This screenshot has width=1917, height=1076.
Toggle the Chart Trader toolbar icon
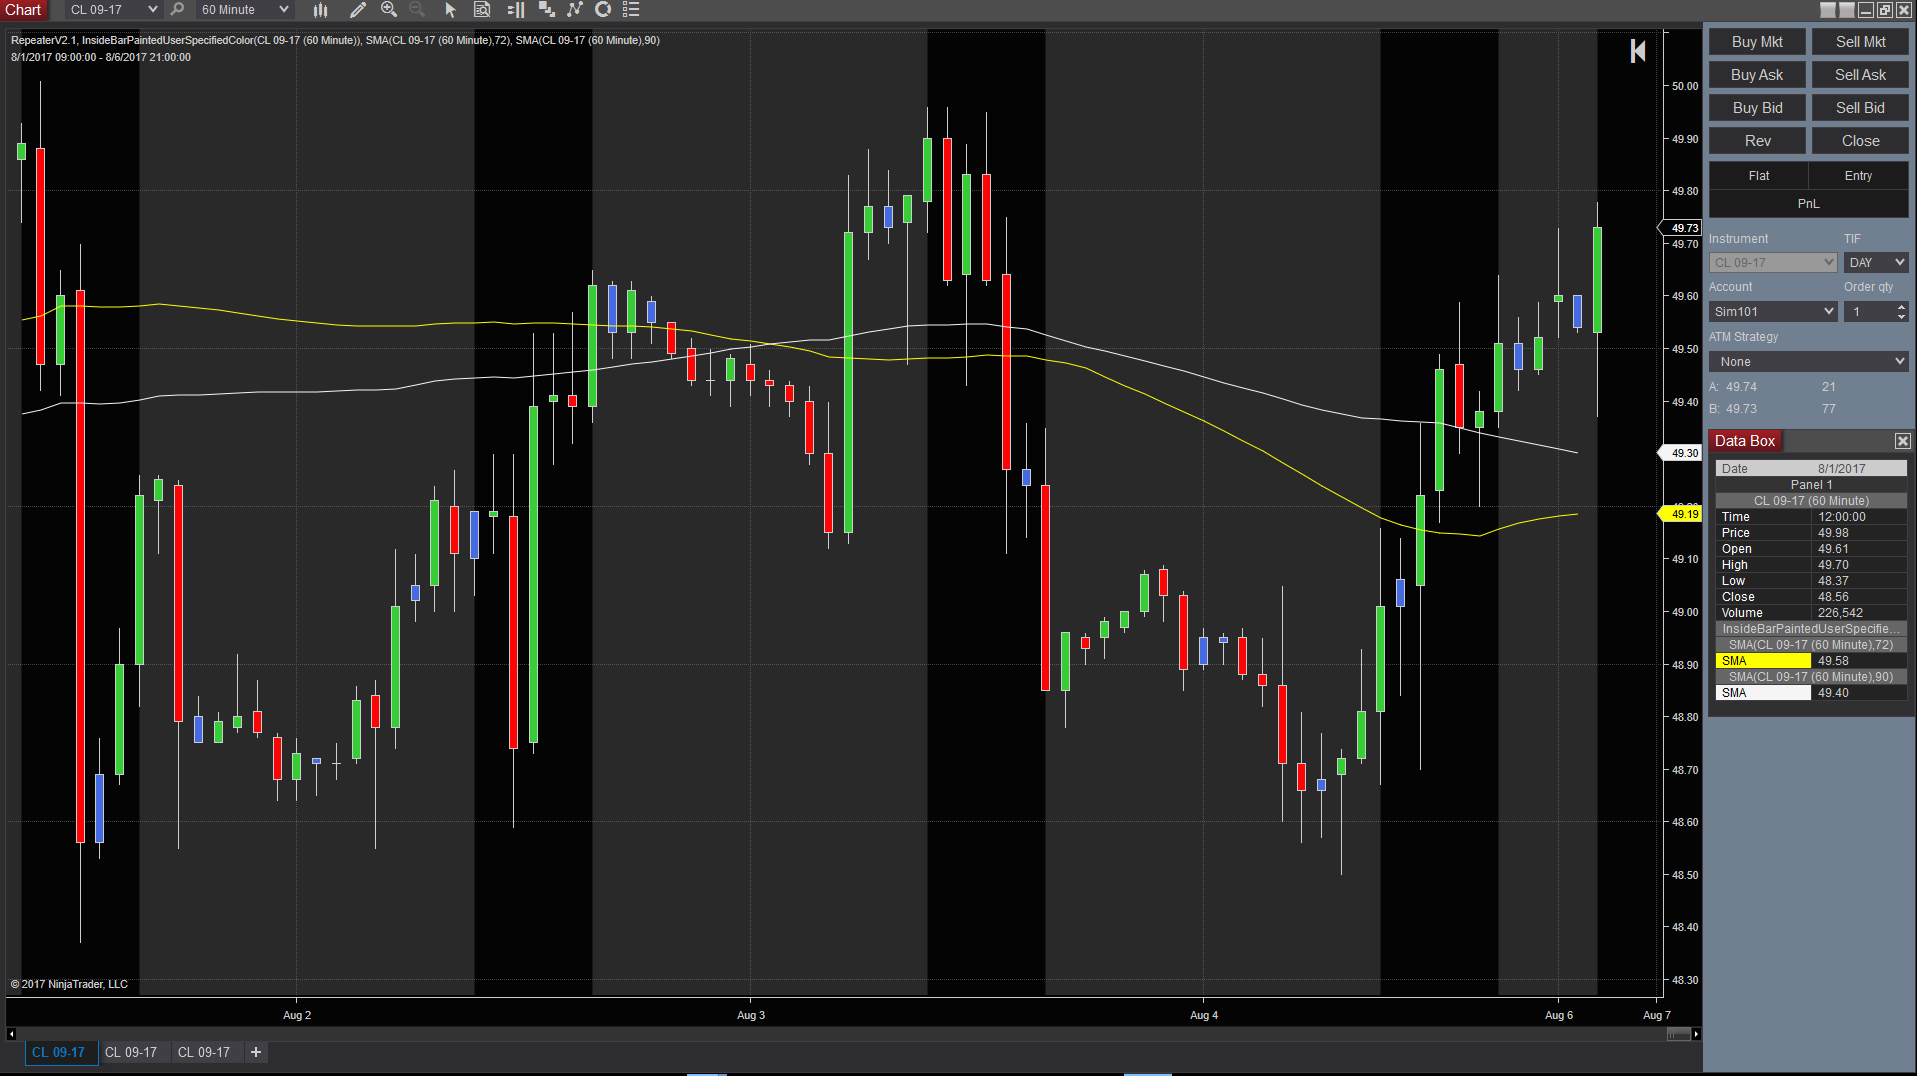pyautogui.click(x=516, y=10)
